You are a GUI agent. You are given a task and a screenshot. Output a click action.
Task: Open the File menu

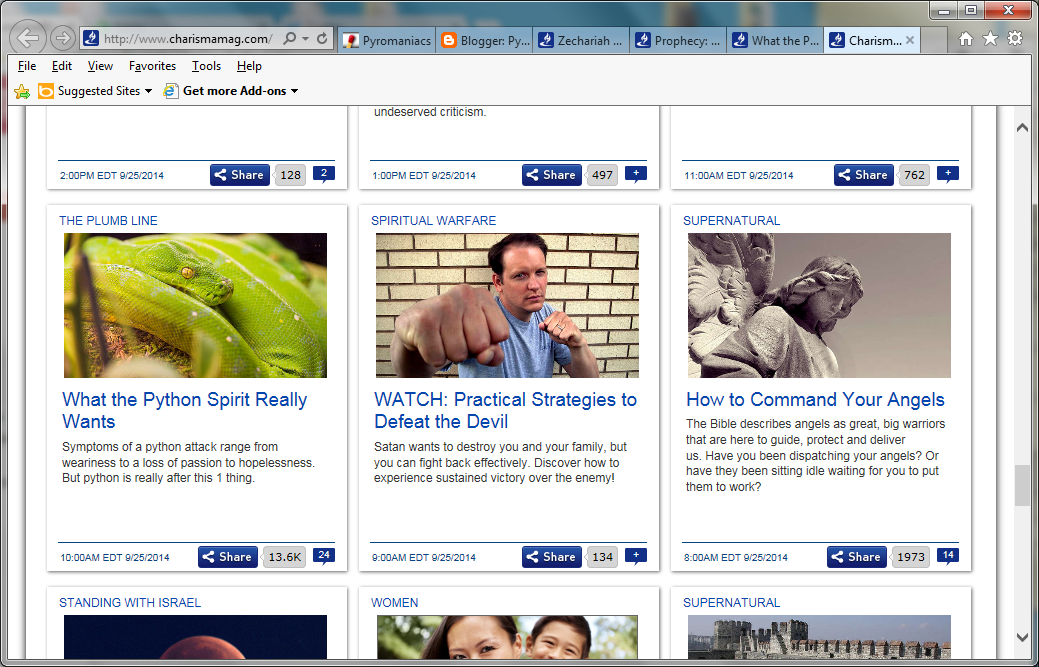27,66
